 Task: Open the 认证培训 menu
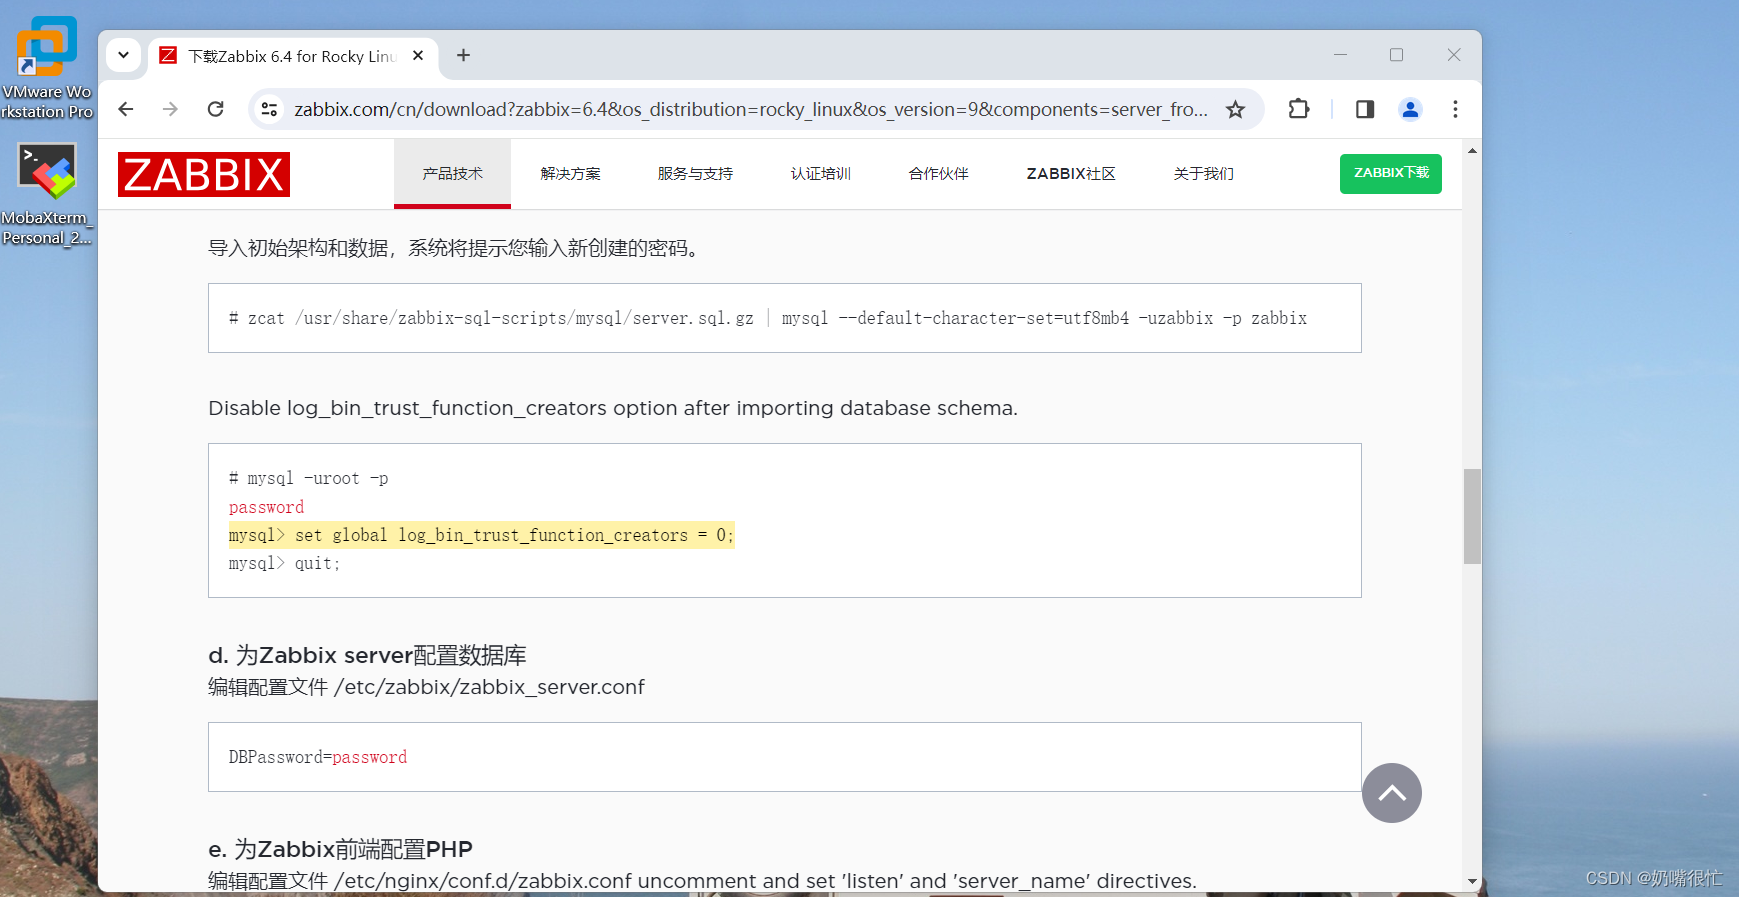tap(820, 173)
